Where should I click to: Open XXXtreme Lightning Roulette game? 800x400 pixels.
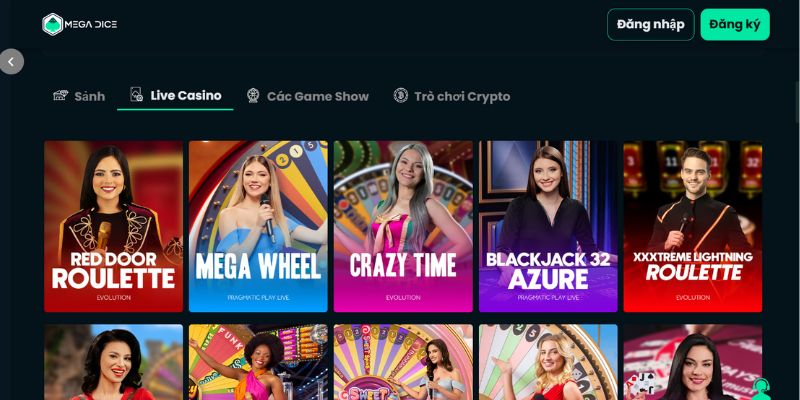click(x=693, y=227)
